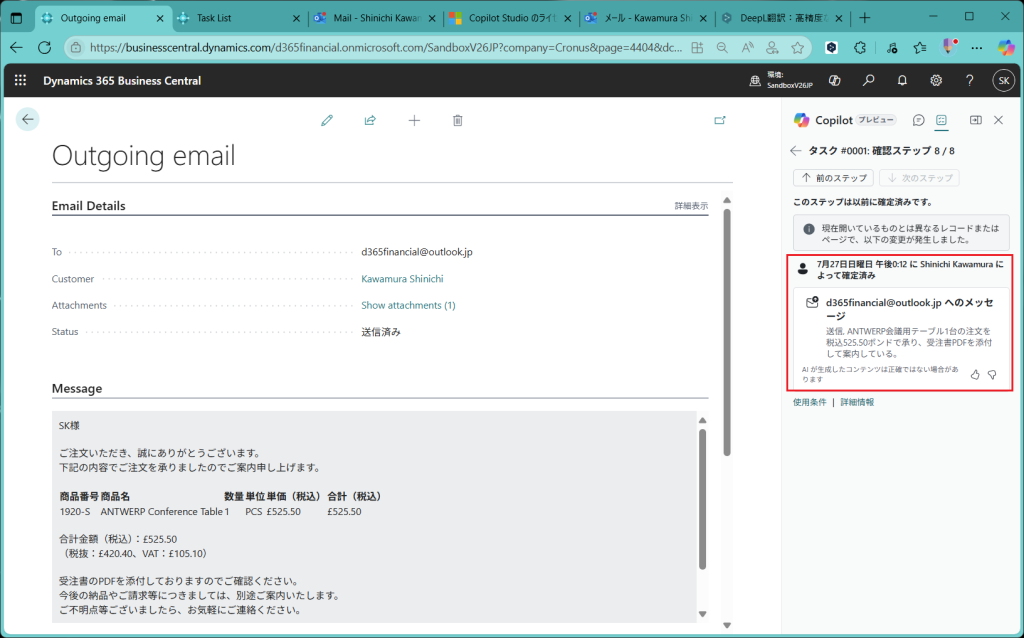Select the Copilot task list view icon
Image resolution: width=1024 pixels, height=638 pixels.
click(x=941, y=120)
